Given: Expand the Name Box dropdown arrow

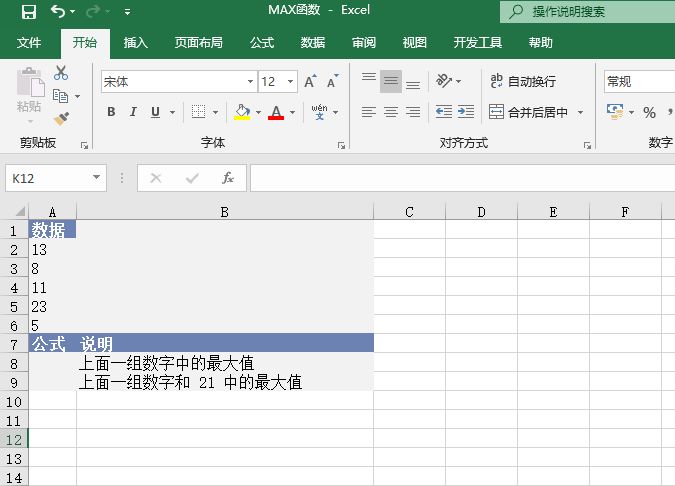Looking at the screenshot, I should [x=97, y=178].
